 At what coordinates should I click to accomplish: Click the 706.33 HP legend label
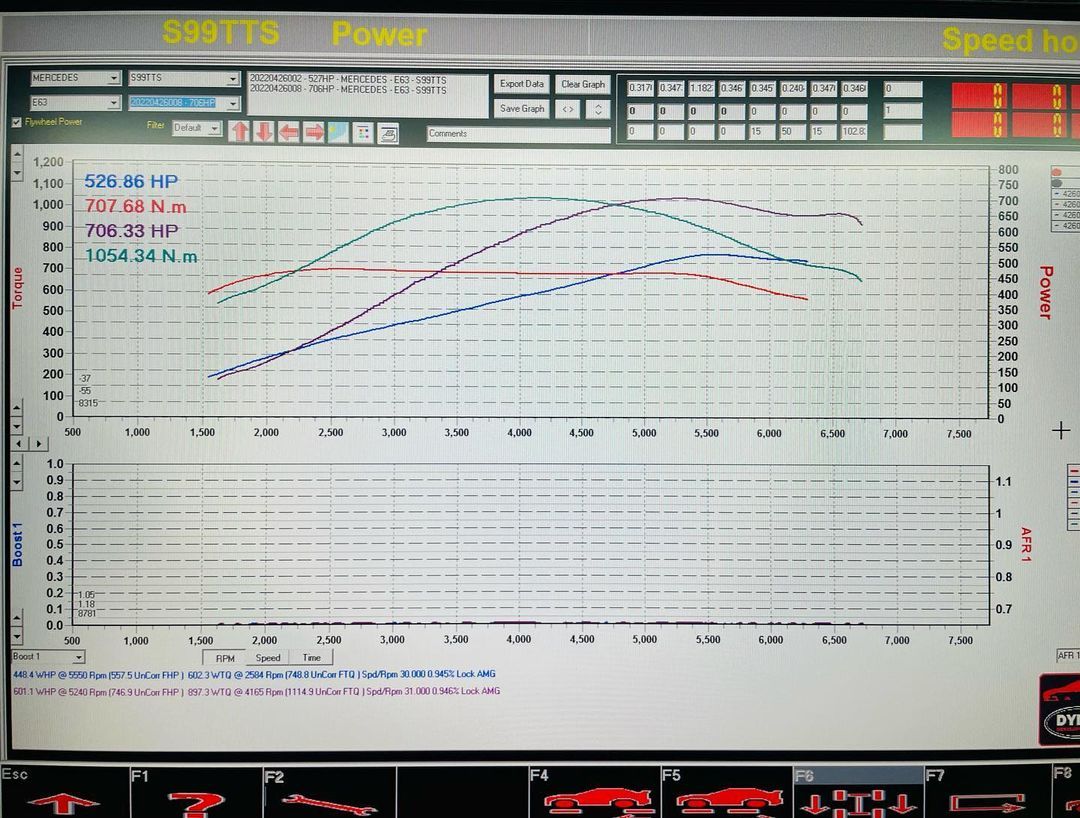tap(131, 231)
